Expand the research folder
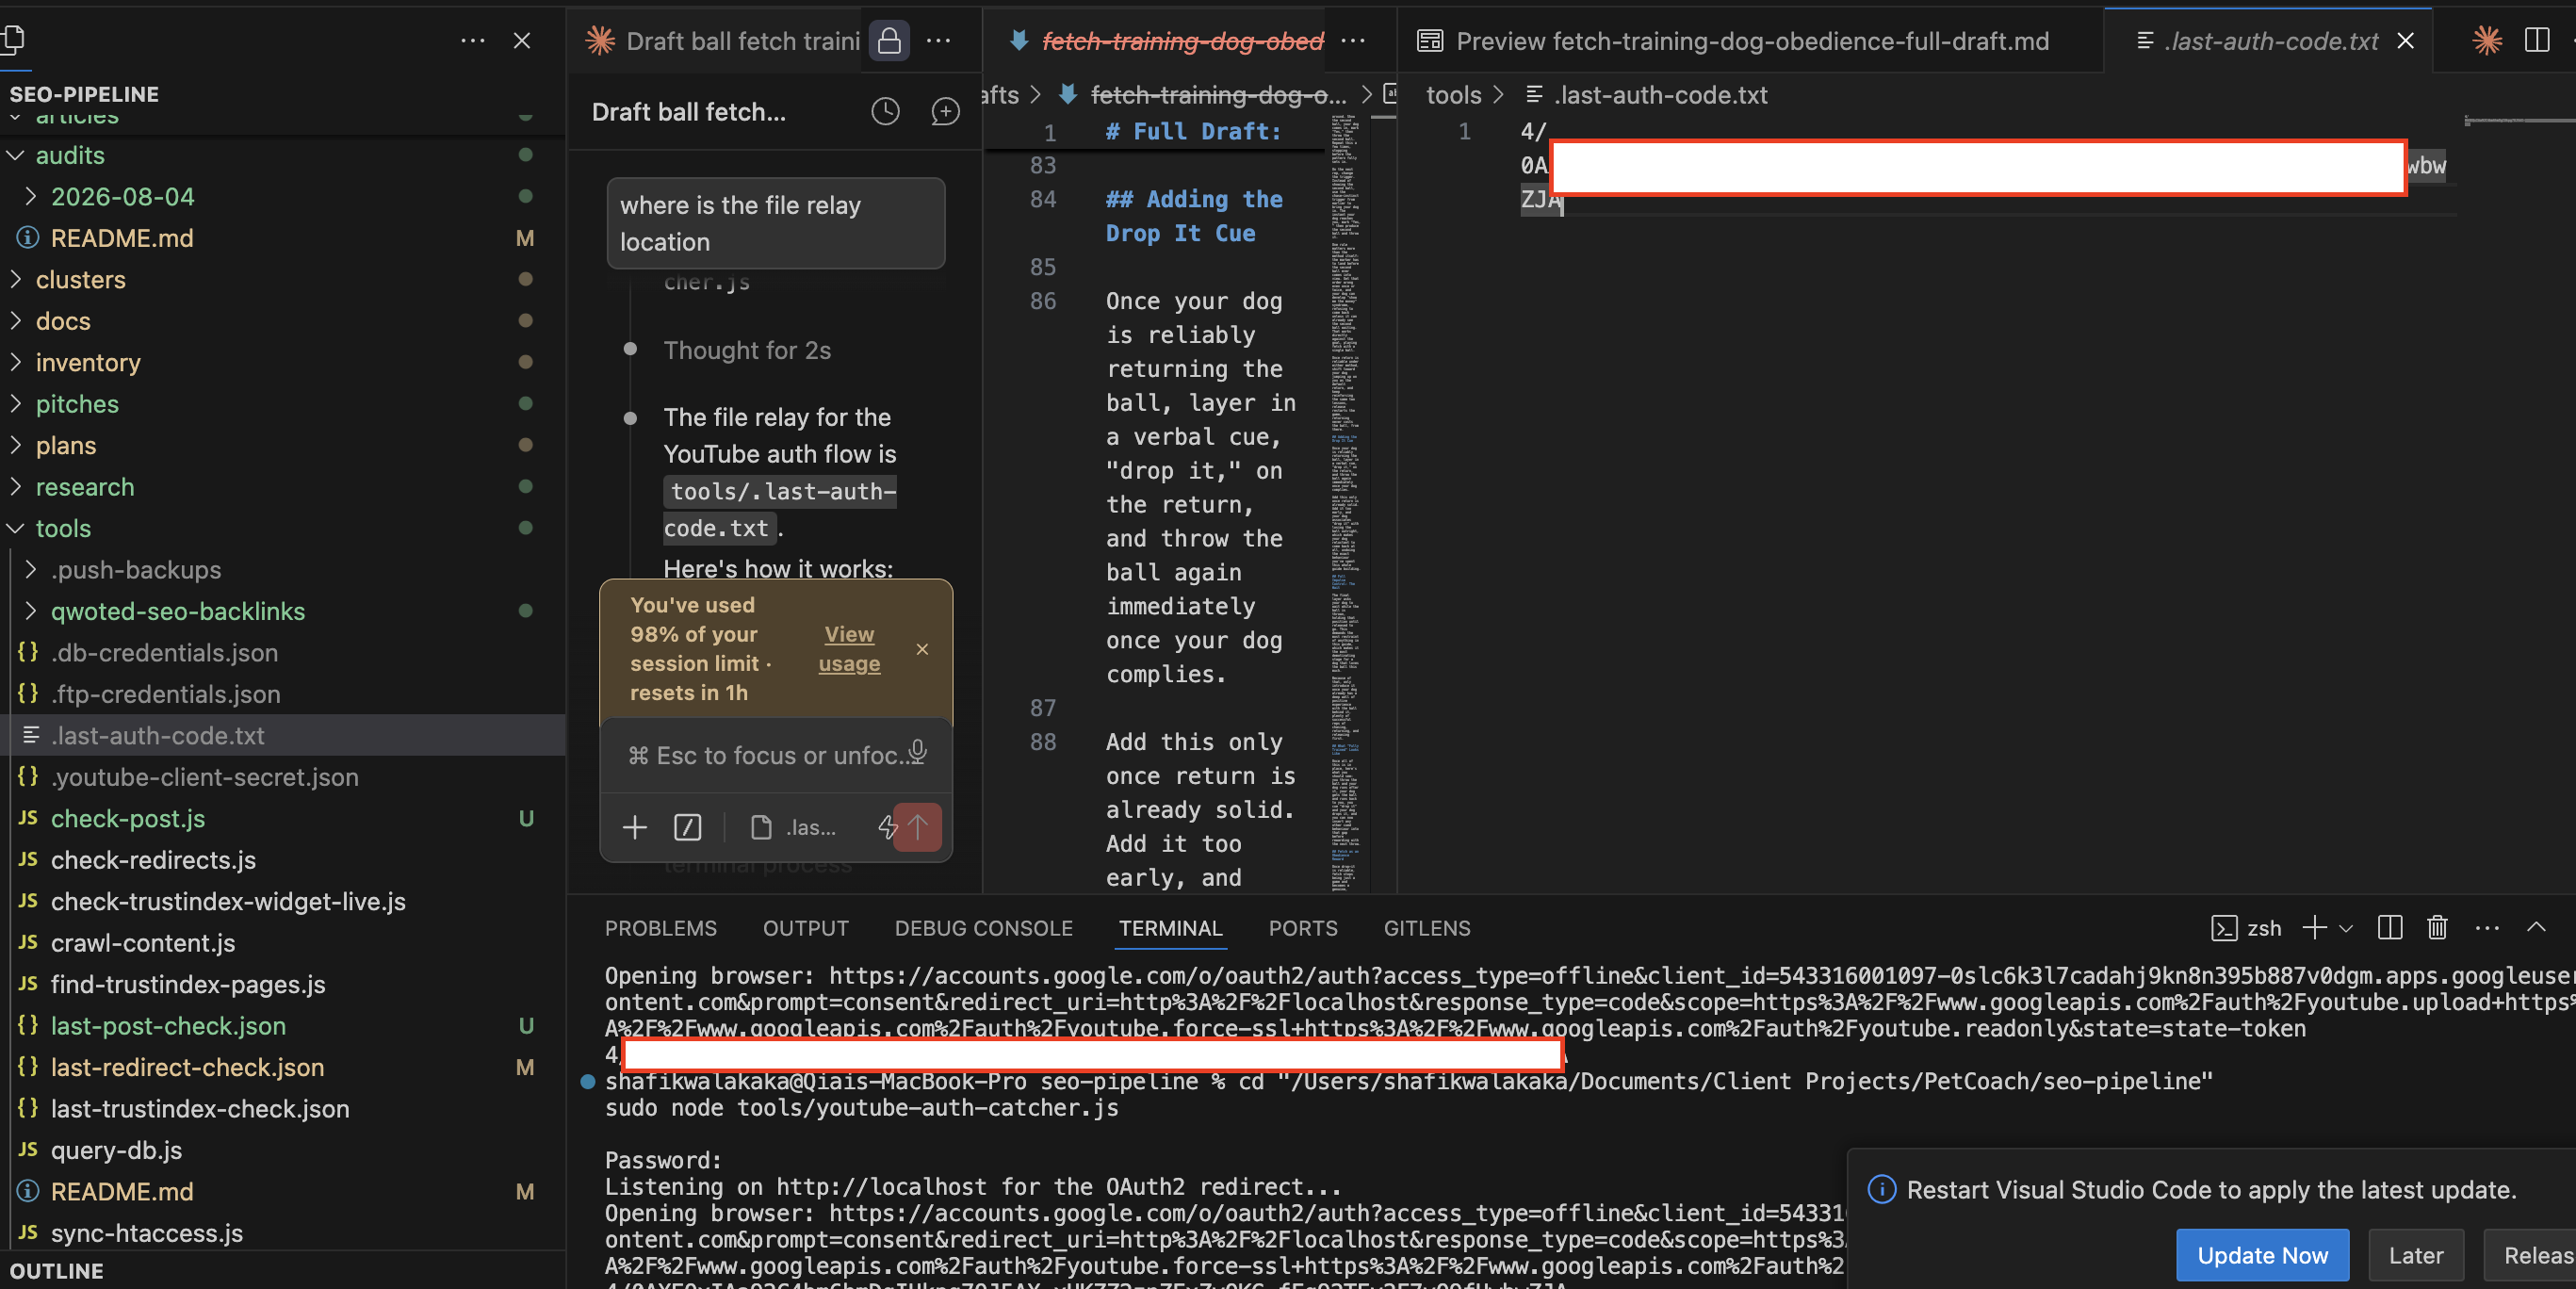 16,487
